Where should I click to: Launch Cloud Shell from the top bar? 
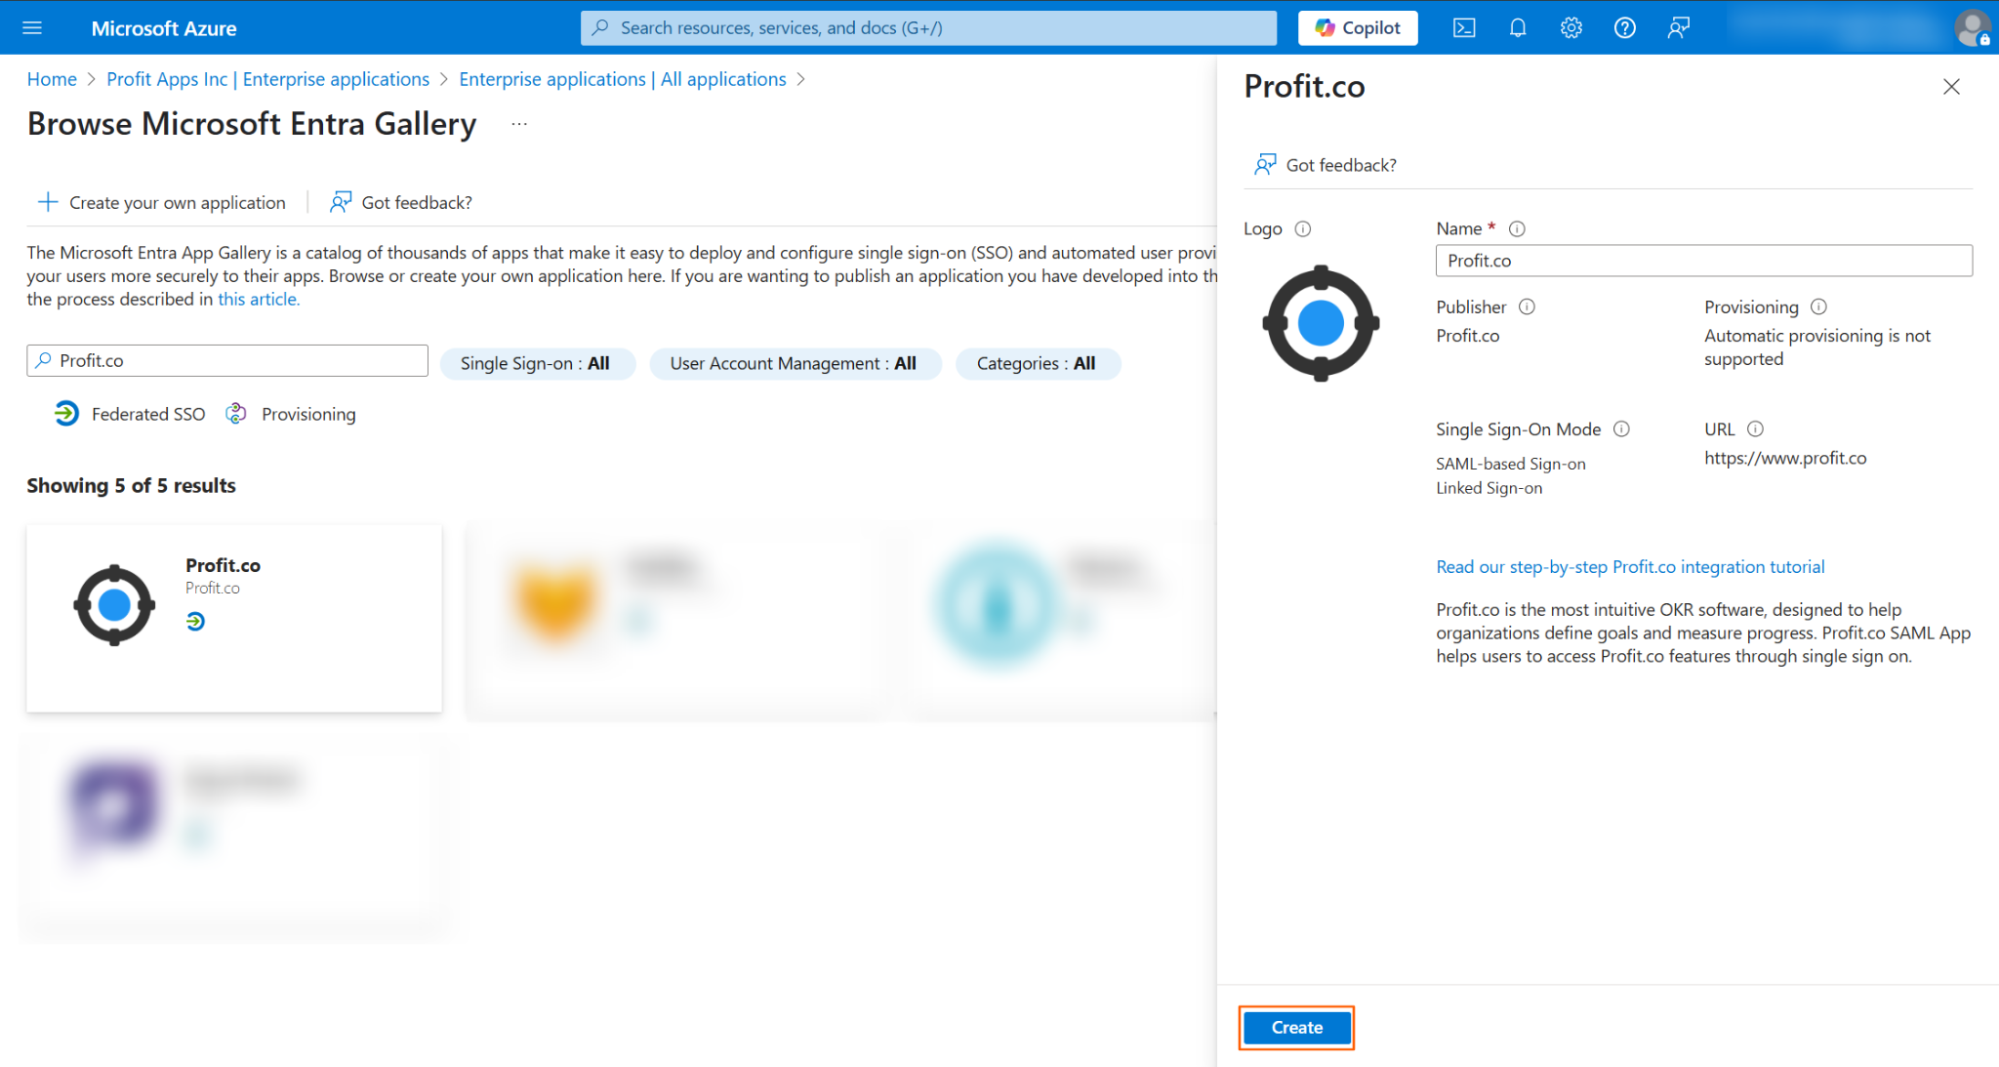pyautogui.click(x=1464, y=28)
